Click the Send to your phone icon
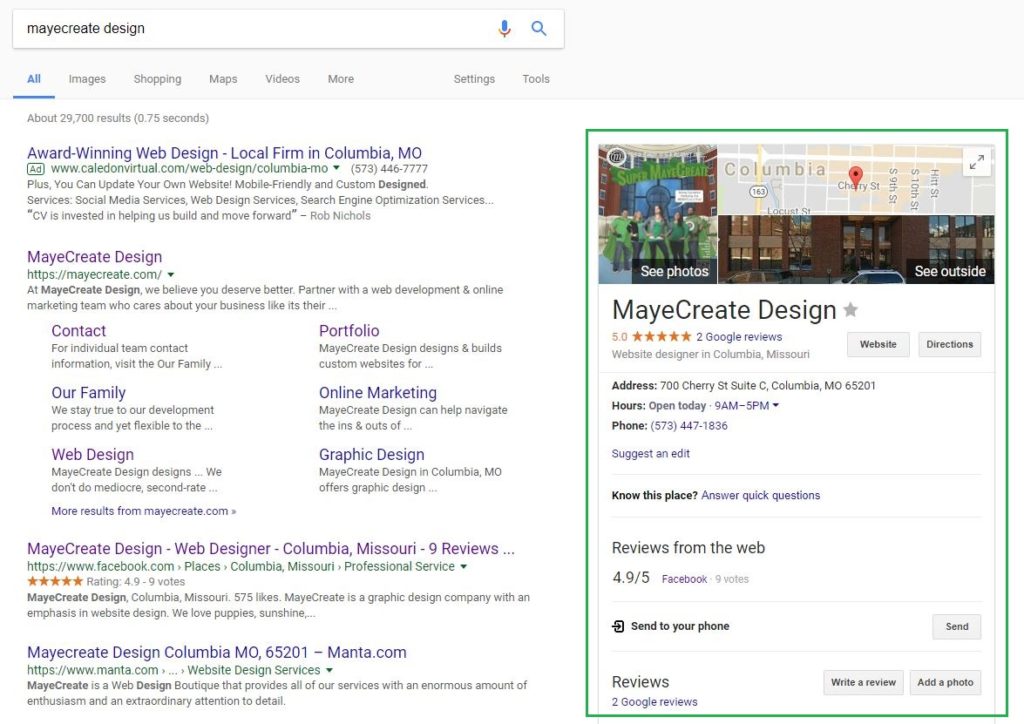This screenshot has width=1024, height=724. tap(618, 627)
